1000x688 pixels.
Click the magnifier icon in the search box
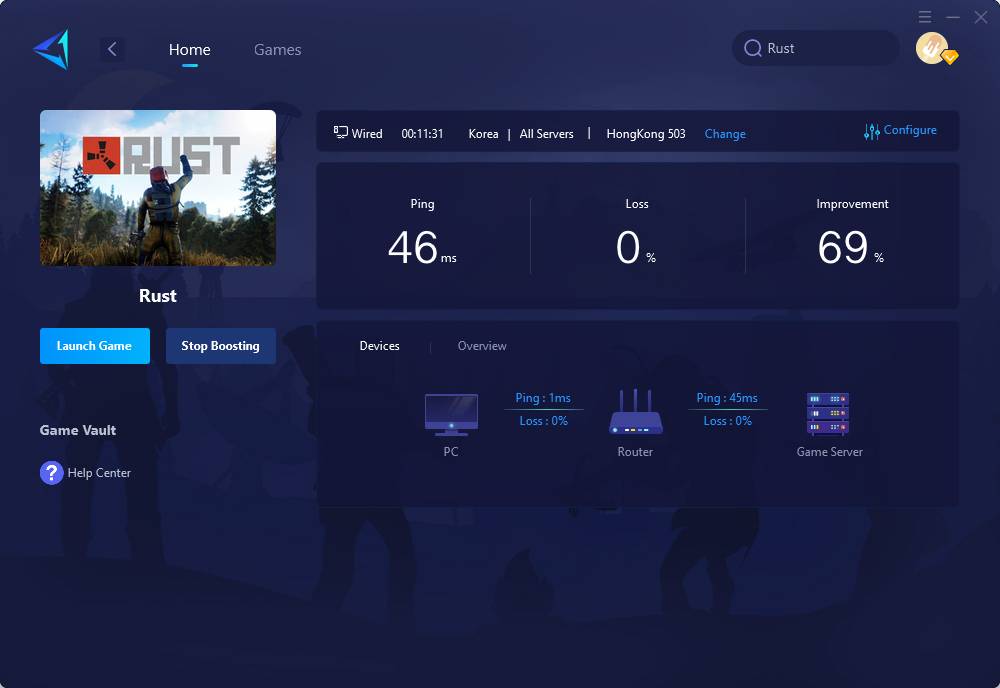click(x=753, y=48)
